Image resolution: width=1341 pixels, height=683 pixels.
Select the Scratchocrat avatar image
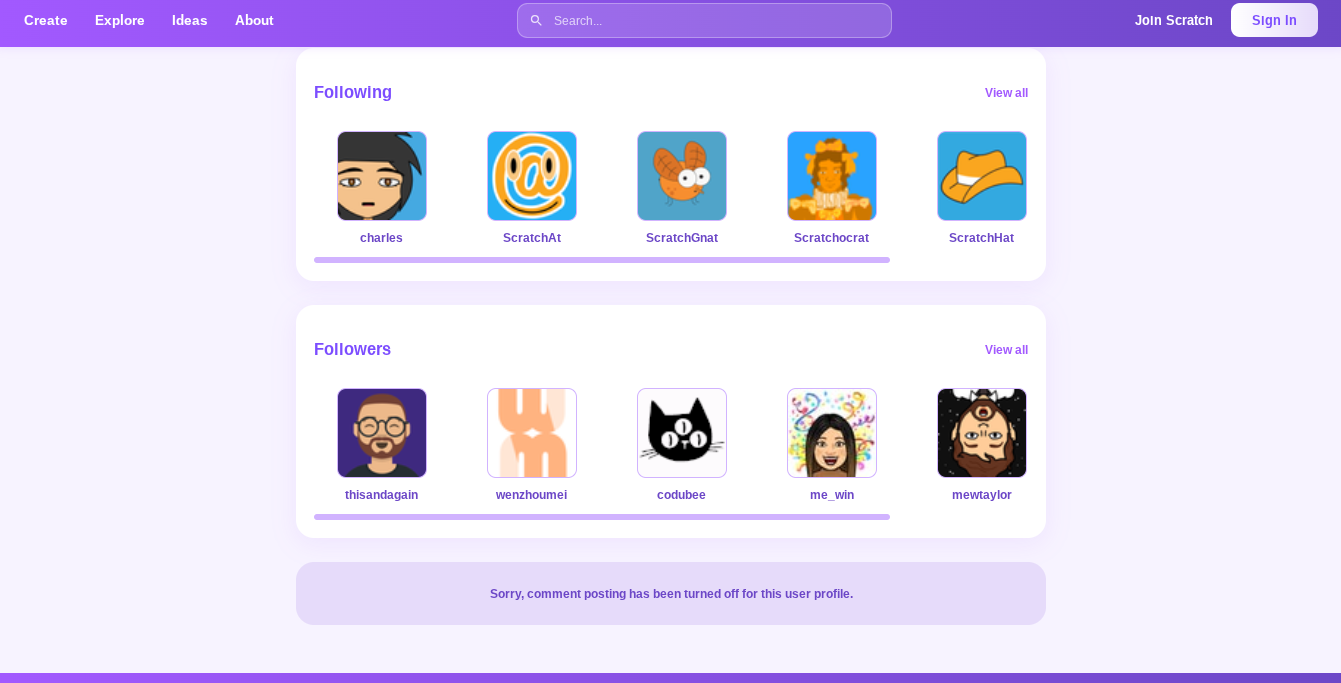pyautogui.click(x=832, y=176)
